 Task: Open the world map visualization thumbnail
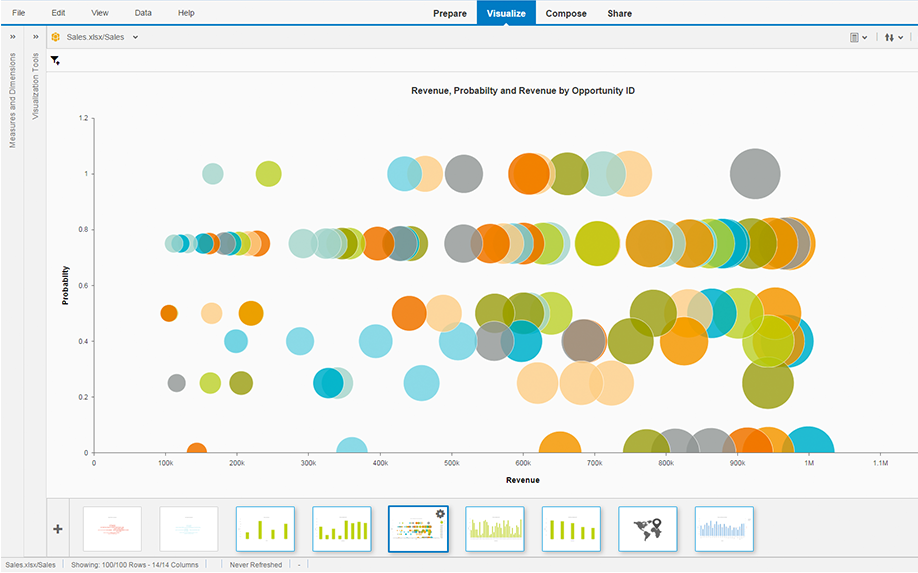647,528
